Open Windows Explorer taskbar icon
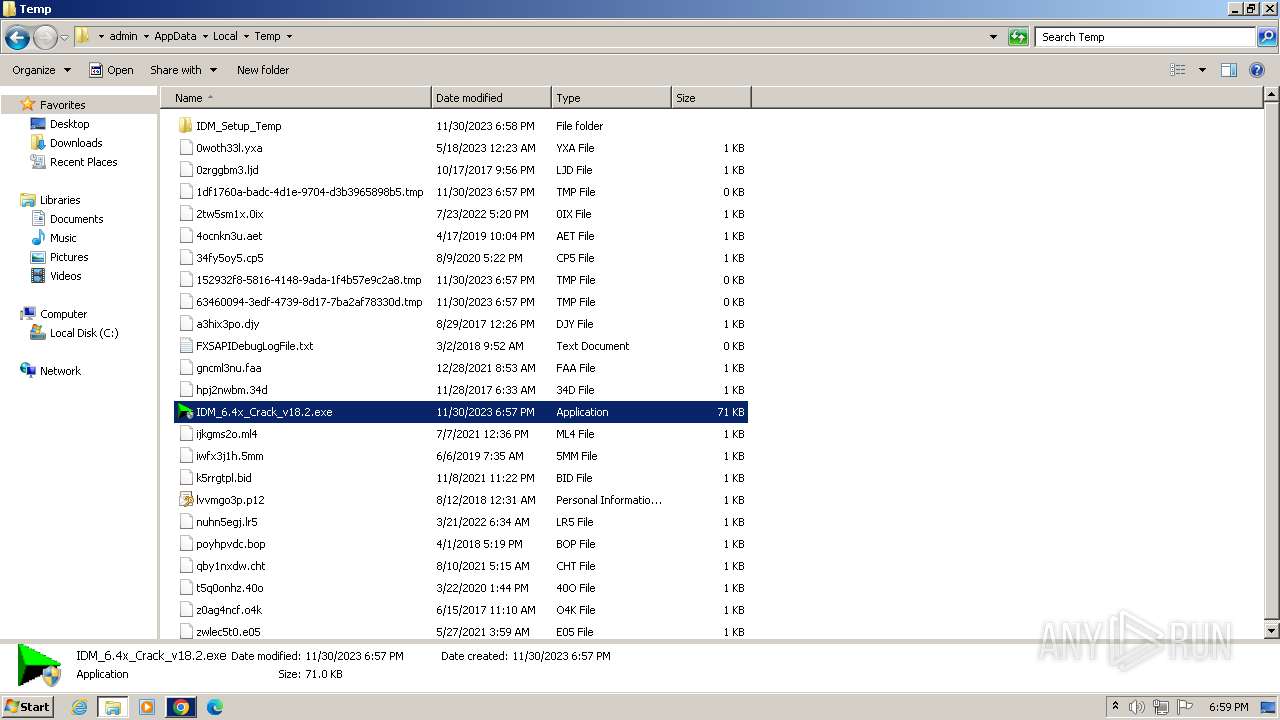This screenshot has height=720, width=1280. tap(113, 707)
